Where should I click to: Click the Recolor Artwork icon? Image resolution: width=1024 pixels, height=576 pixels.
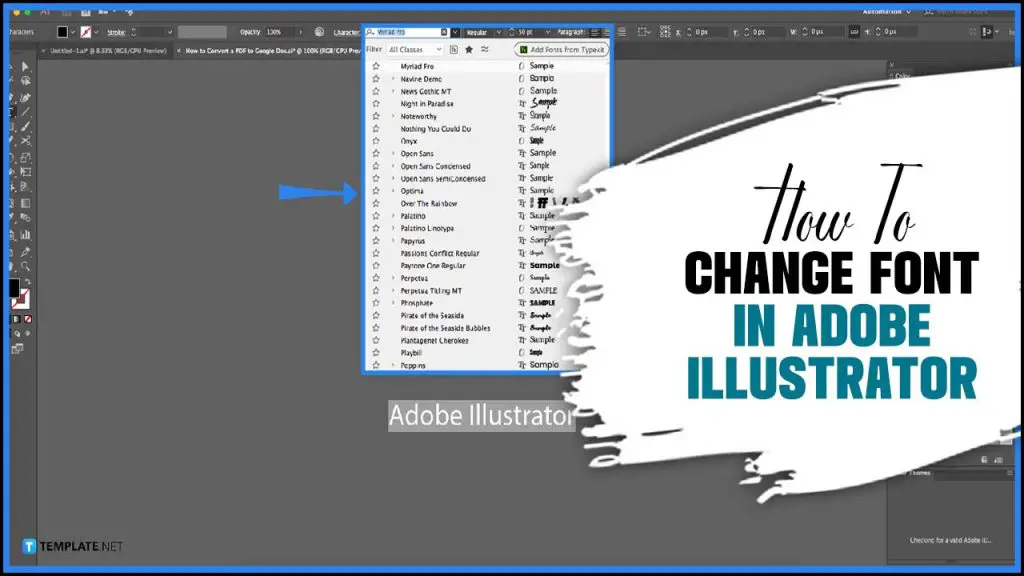319,31
